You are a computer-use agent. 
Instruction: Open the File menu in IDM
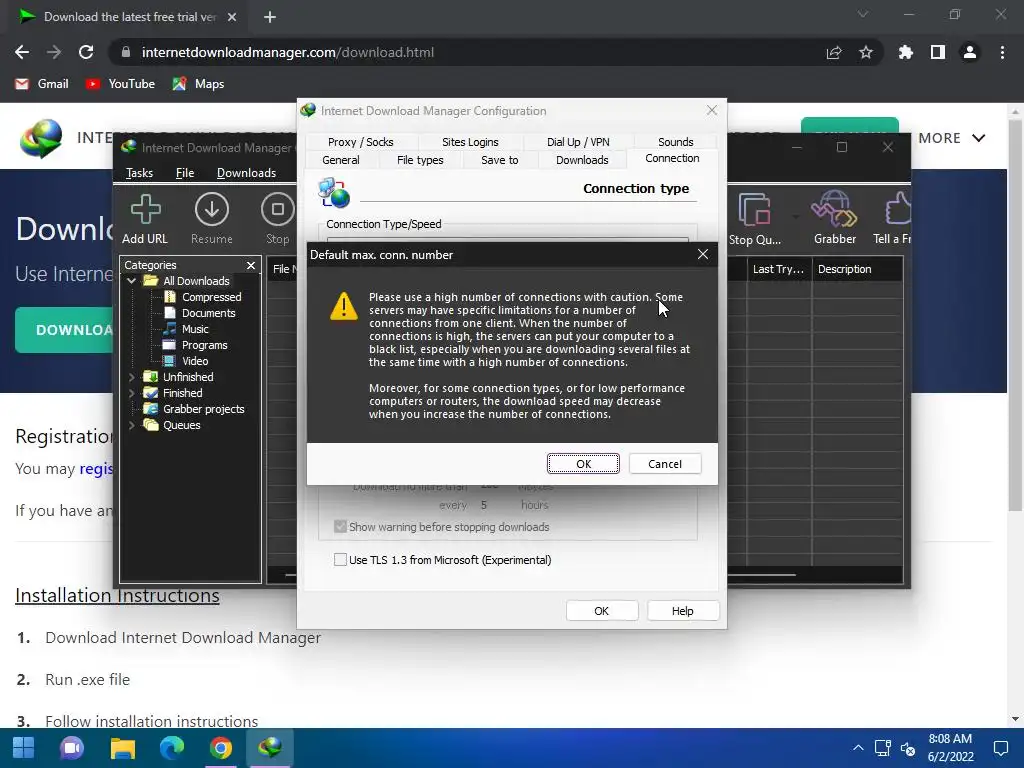tap(185, 172)
